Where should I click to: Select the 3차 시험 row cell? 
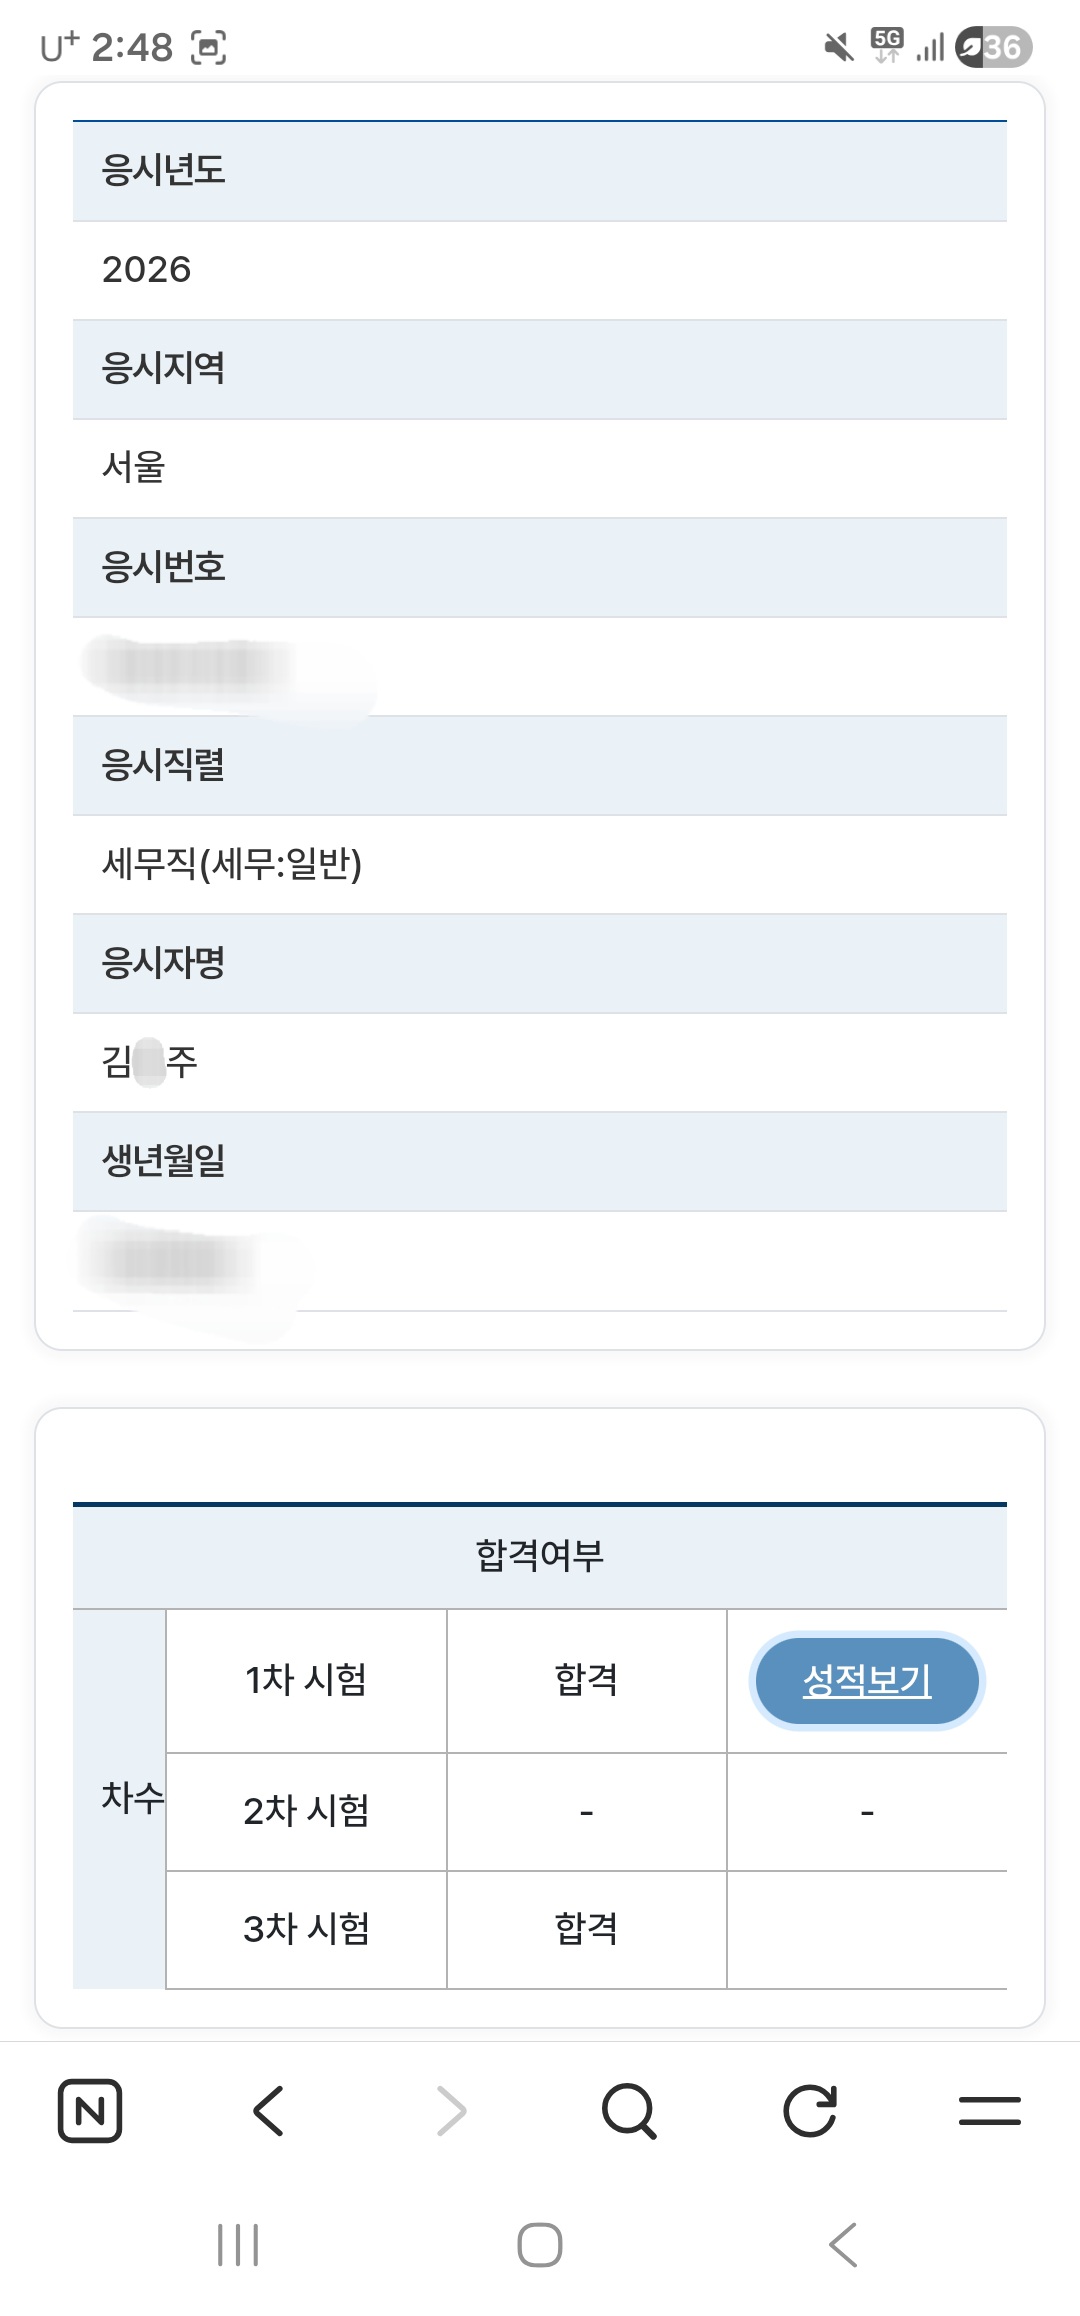coord(306,1929)
